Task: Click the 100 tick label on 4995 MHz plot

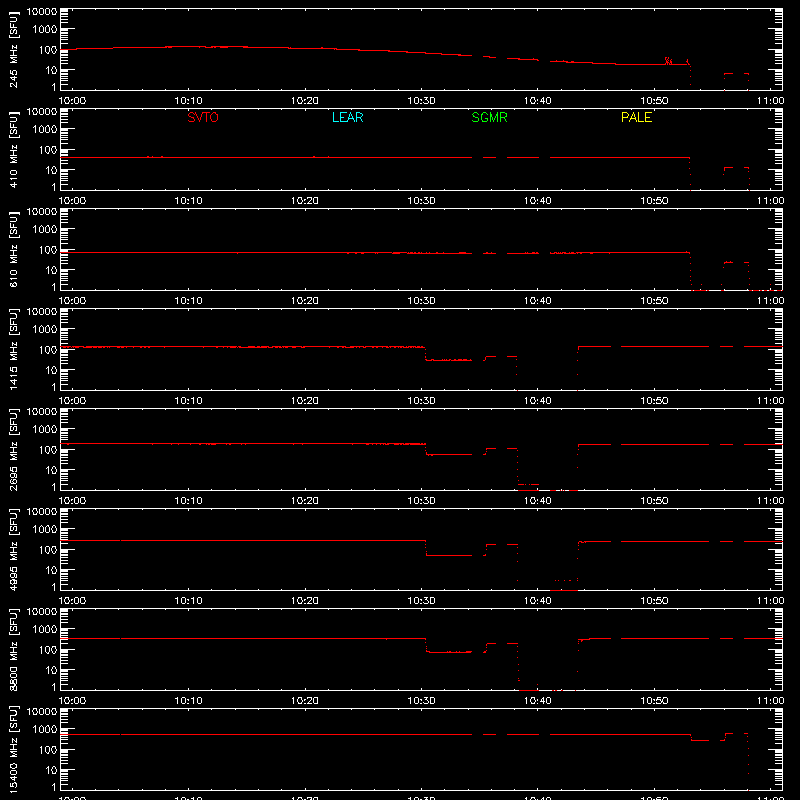Action: (48, 550)
